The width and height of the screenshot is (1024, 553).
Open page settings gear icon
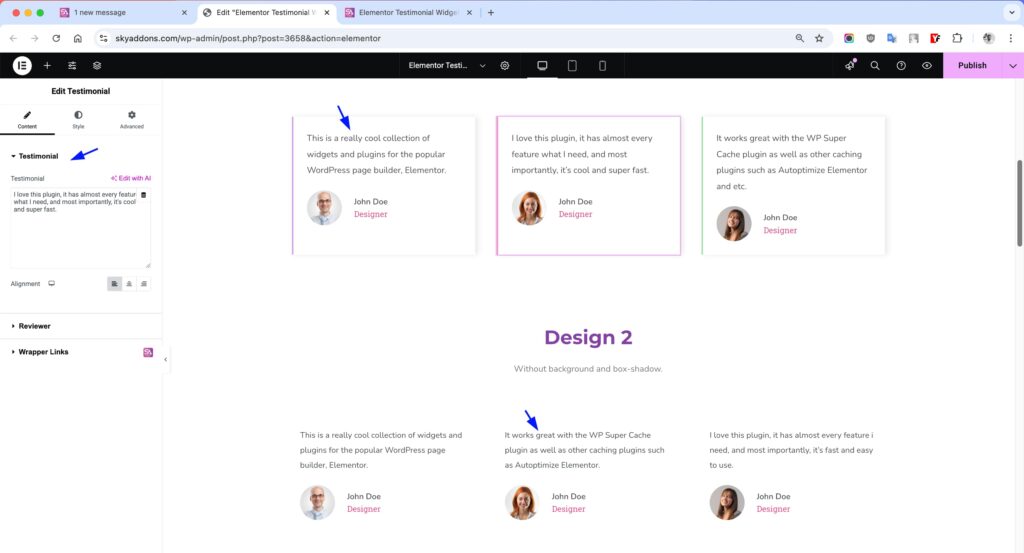click(x=505, y=65)
